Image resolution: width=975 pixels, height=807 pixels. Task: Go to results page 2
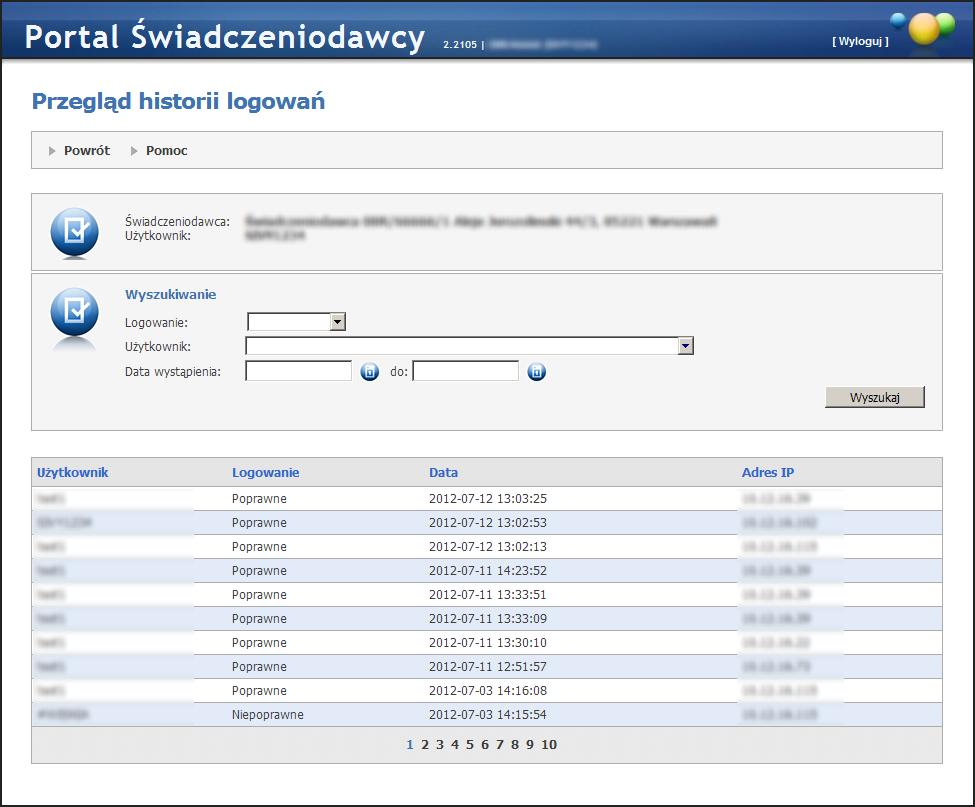pos(425,744)
